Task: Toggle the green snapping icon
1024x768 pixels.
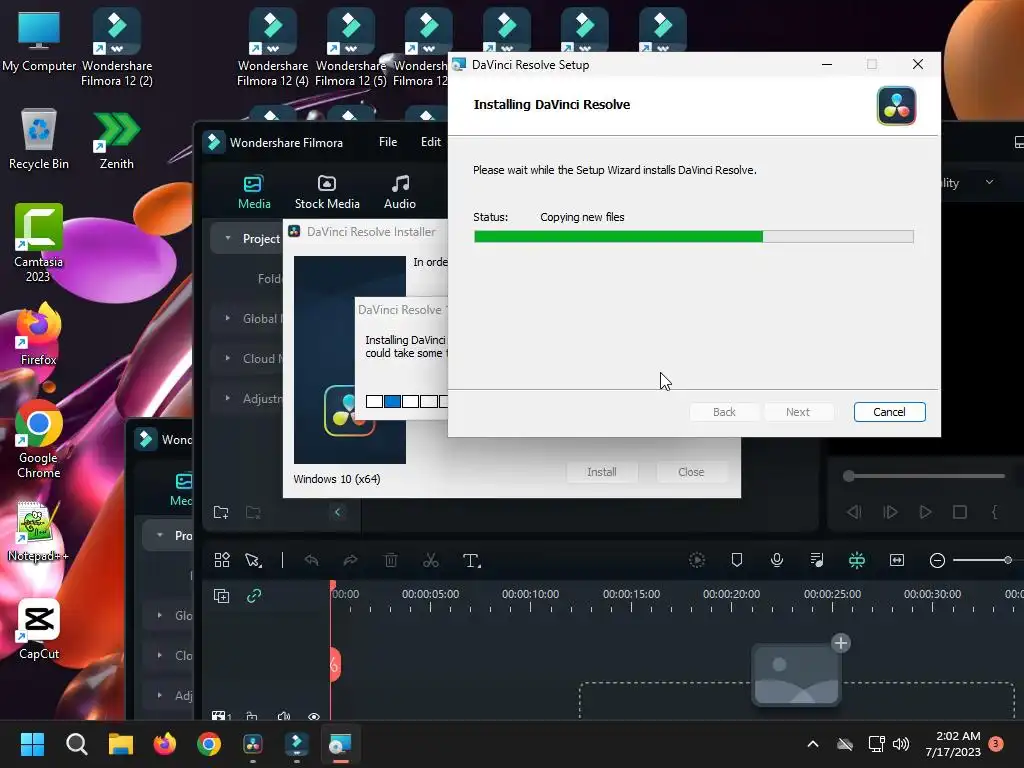Action: click(857, 560)
